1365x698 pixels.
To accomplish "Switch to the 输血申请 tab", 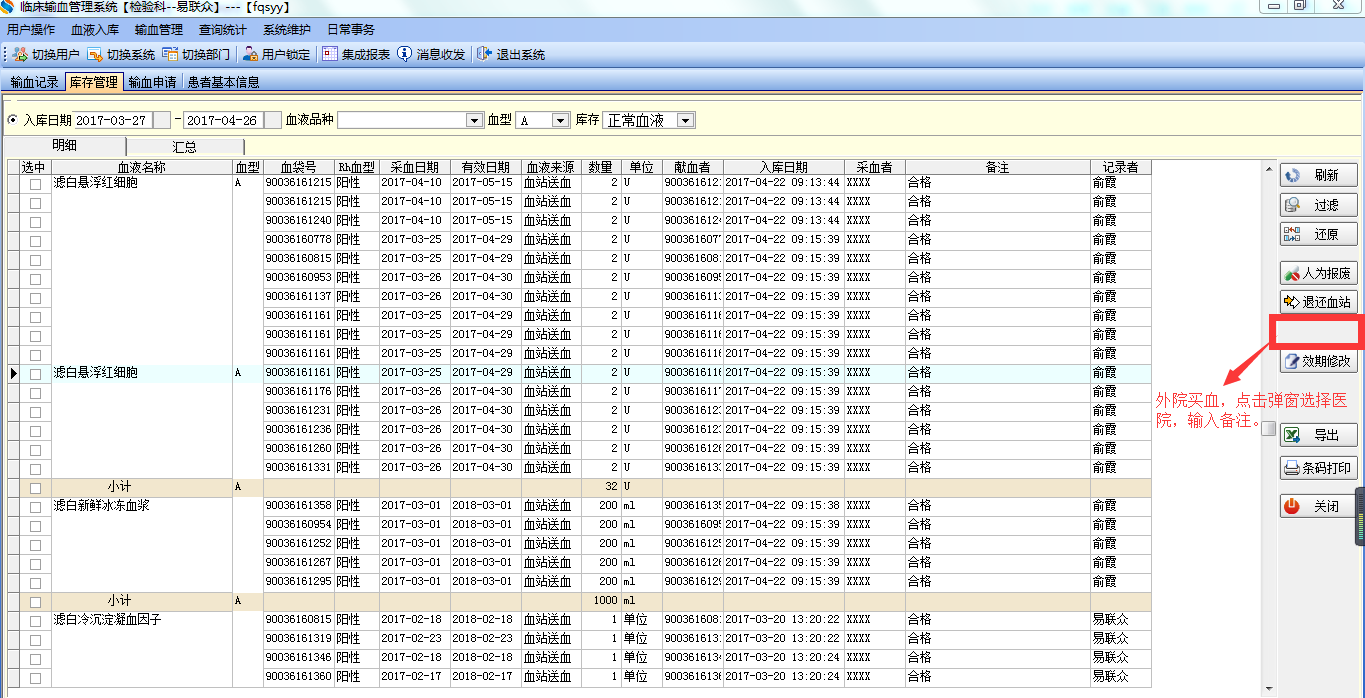I will tap(152, 82).
